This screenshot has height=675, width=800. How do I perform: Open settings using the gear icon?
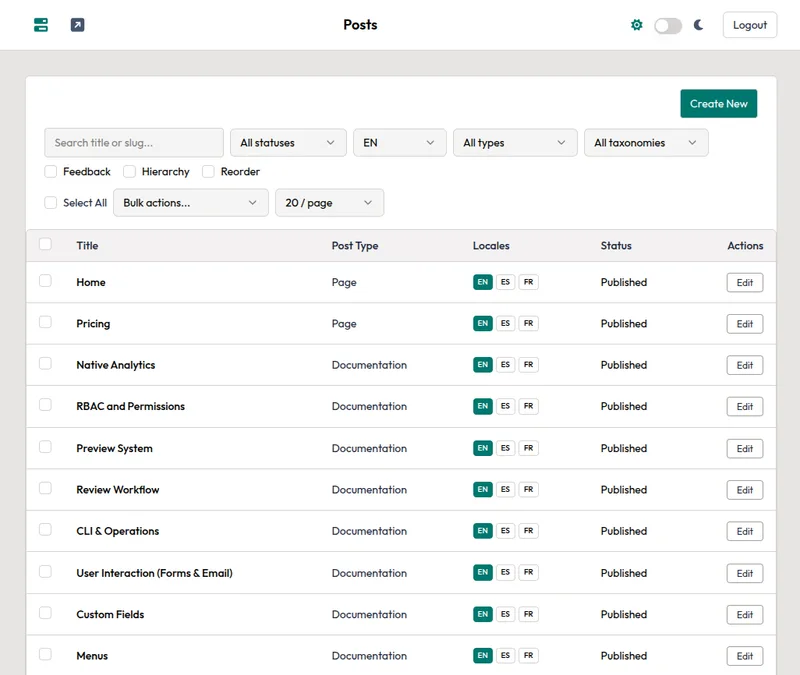pos(637,24)
